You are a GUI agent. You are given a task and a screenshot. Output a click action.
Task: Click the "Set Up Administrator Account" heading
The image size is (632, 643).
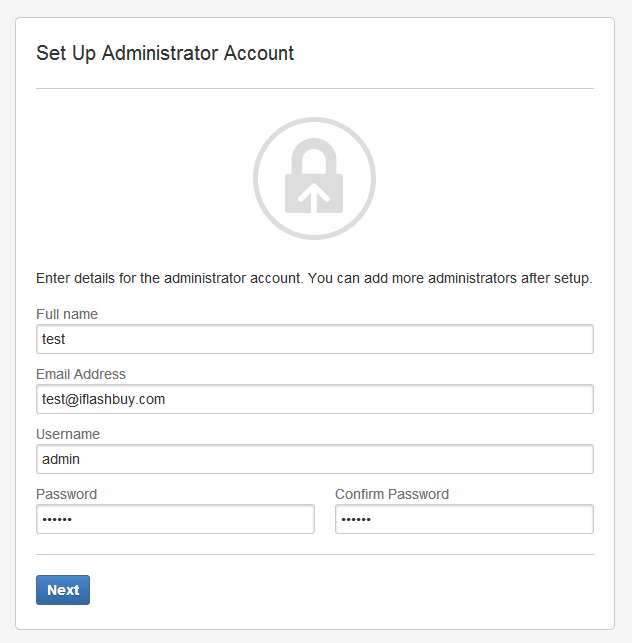(165, 54)
